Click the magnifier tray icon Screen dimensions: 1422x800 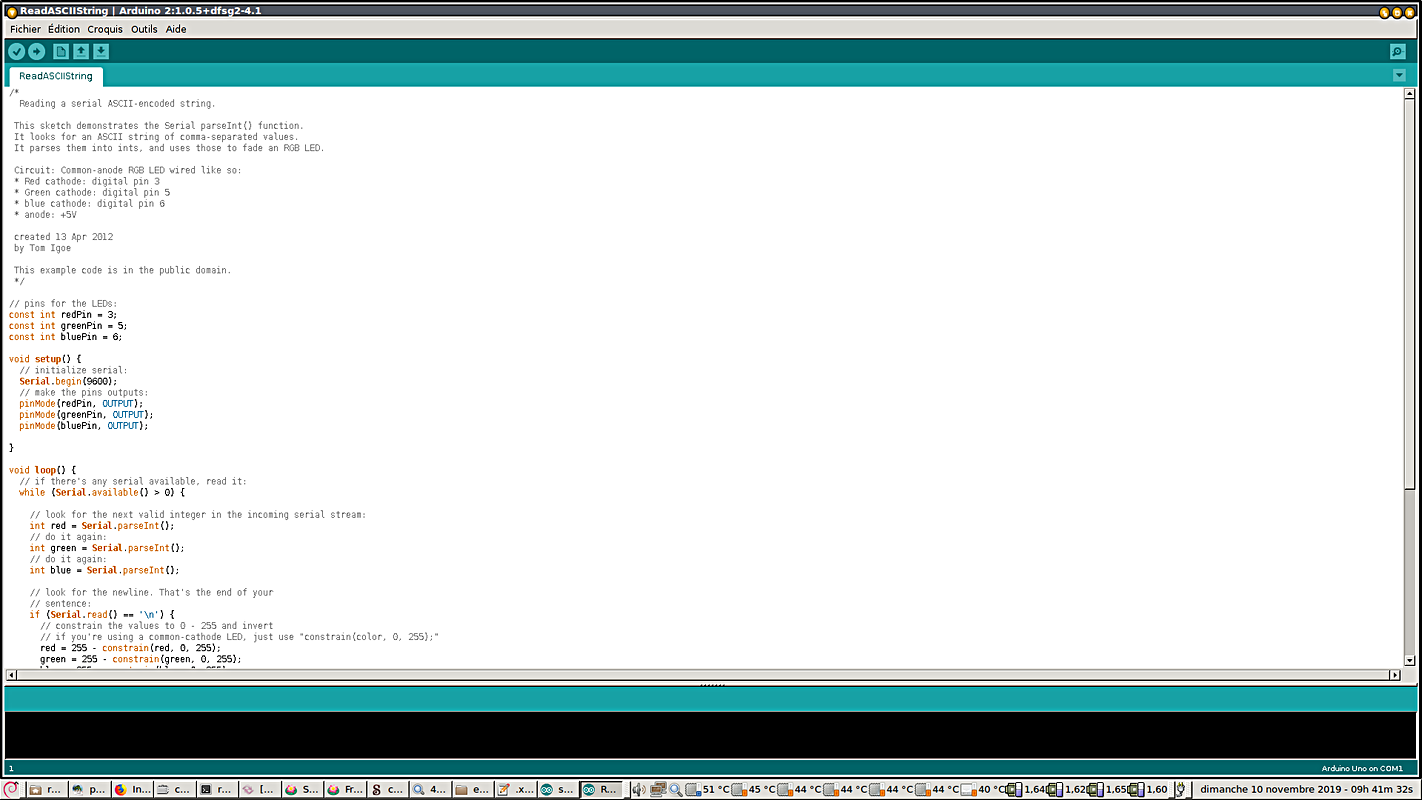(x=675, y=789)
